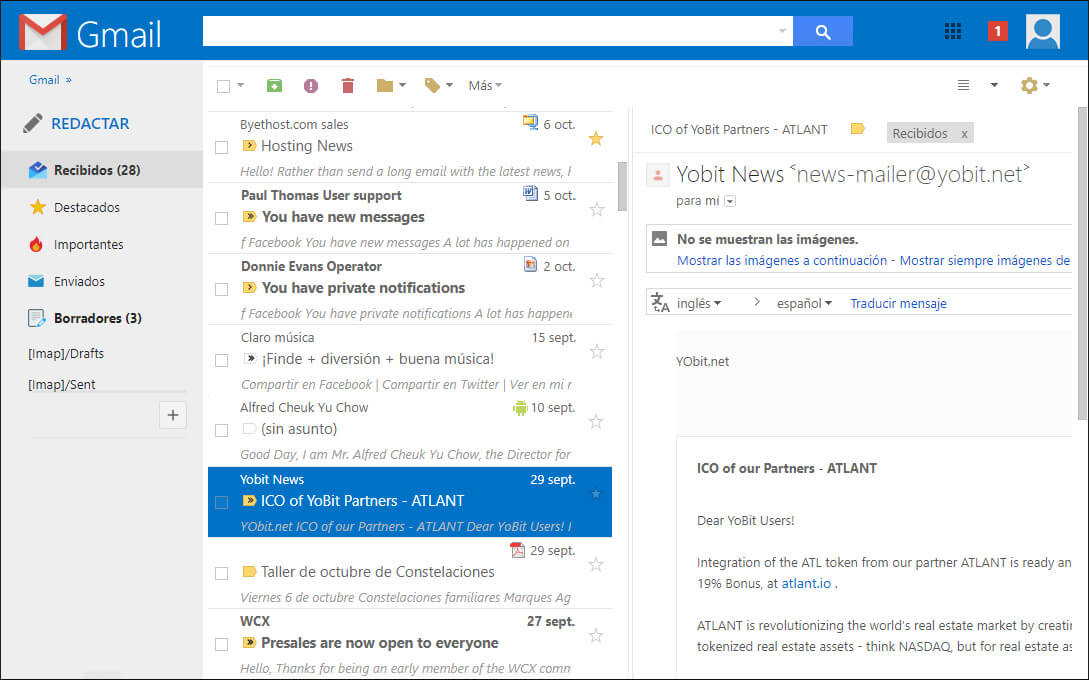Check the Presales are now open checkbox
1089x680 pixels.
coord(222,644)
